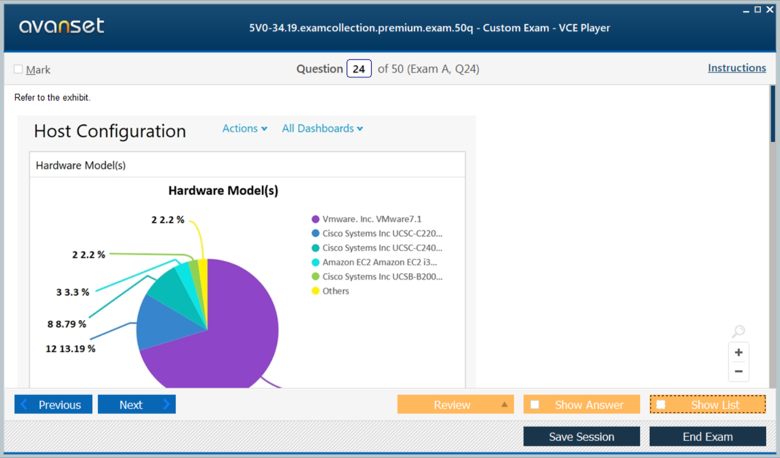Click End Exam

click(x=707, y=436)
